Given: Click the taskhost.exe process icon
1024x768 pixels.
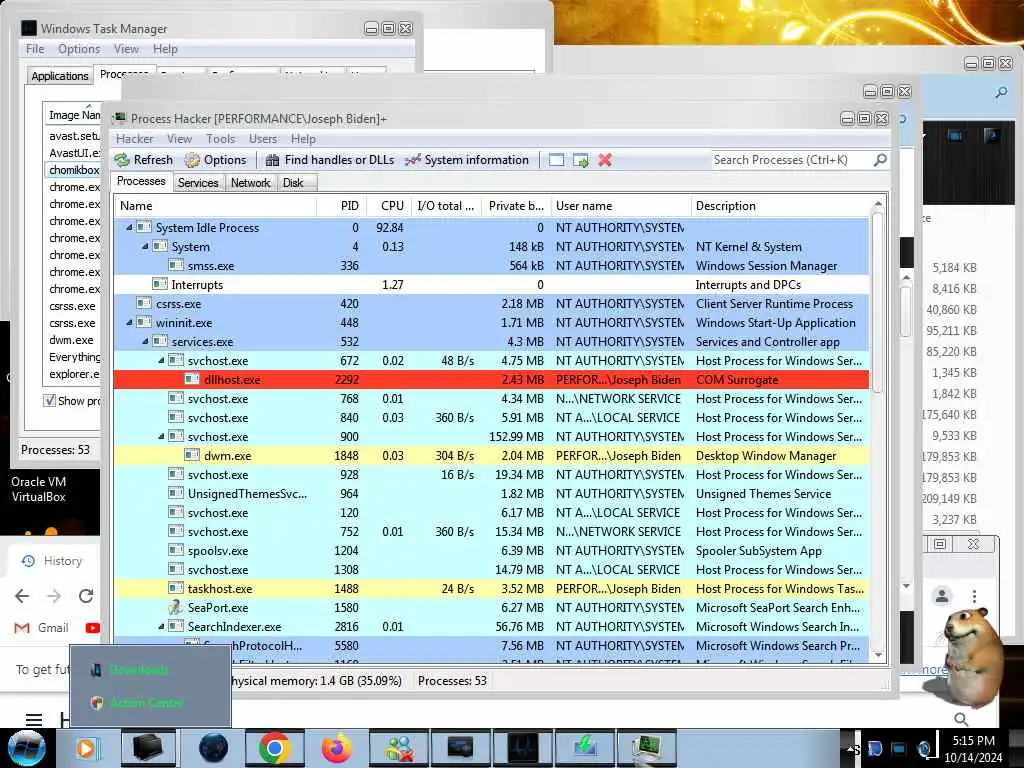Looking at the screenshot, I should [176, 588].
